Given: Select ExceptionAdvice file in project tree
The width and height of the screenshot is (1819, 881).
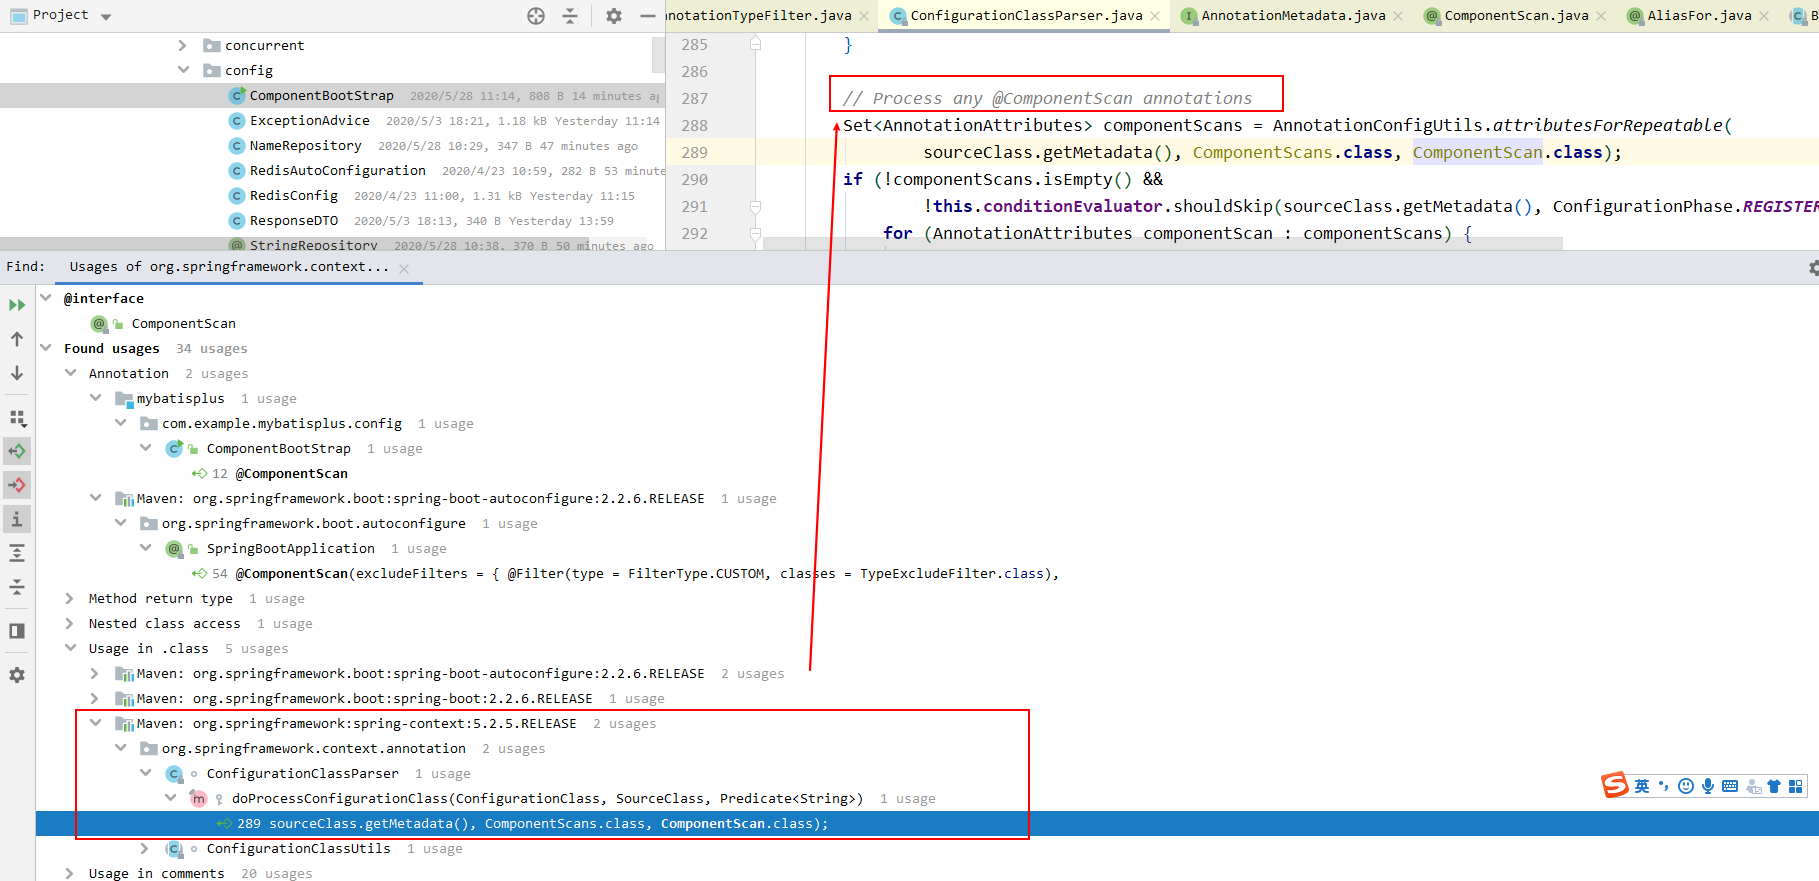Looking at the screenshot, I should point(309,120).
